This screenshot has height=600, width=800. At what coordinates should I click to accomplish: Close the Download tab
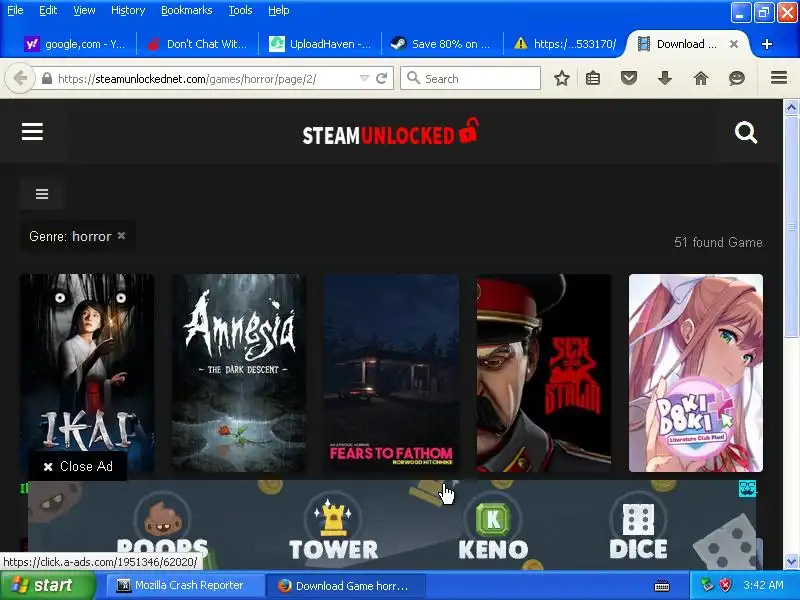734,44
